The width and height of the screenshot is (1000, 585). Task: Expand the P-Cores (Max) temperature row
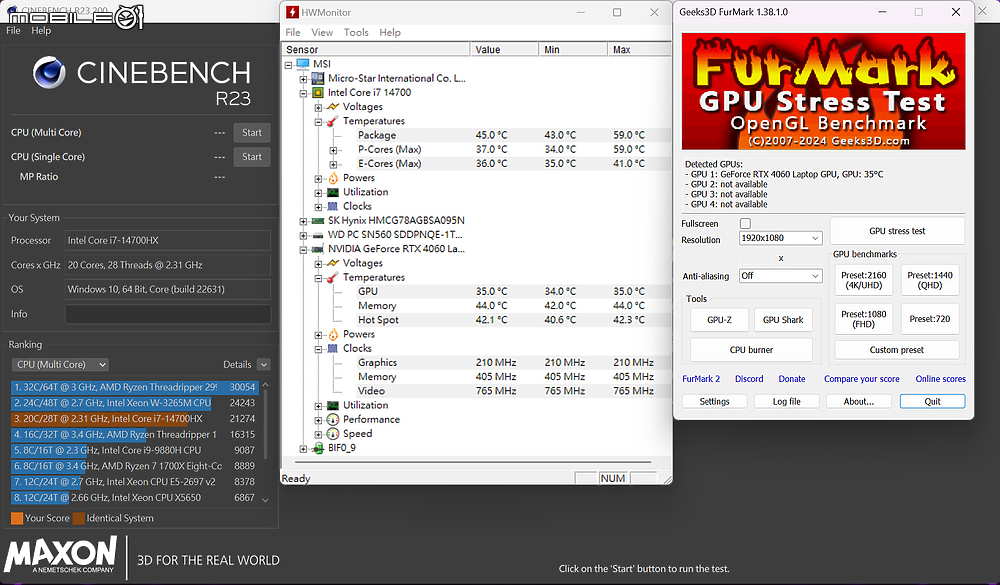coord(333,150)
